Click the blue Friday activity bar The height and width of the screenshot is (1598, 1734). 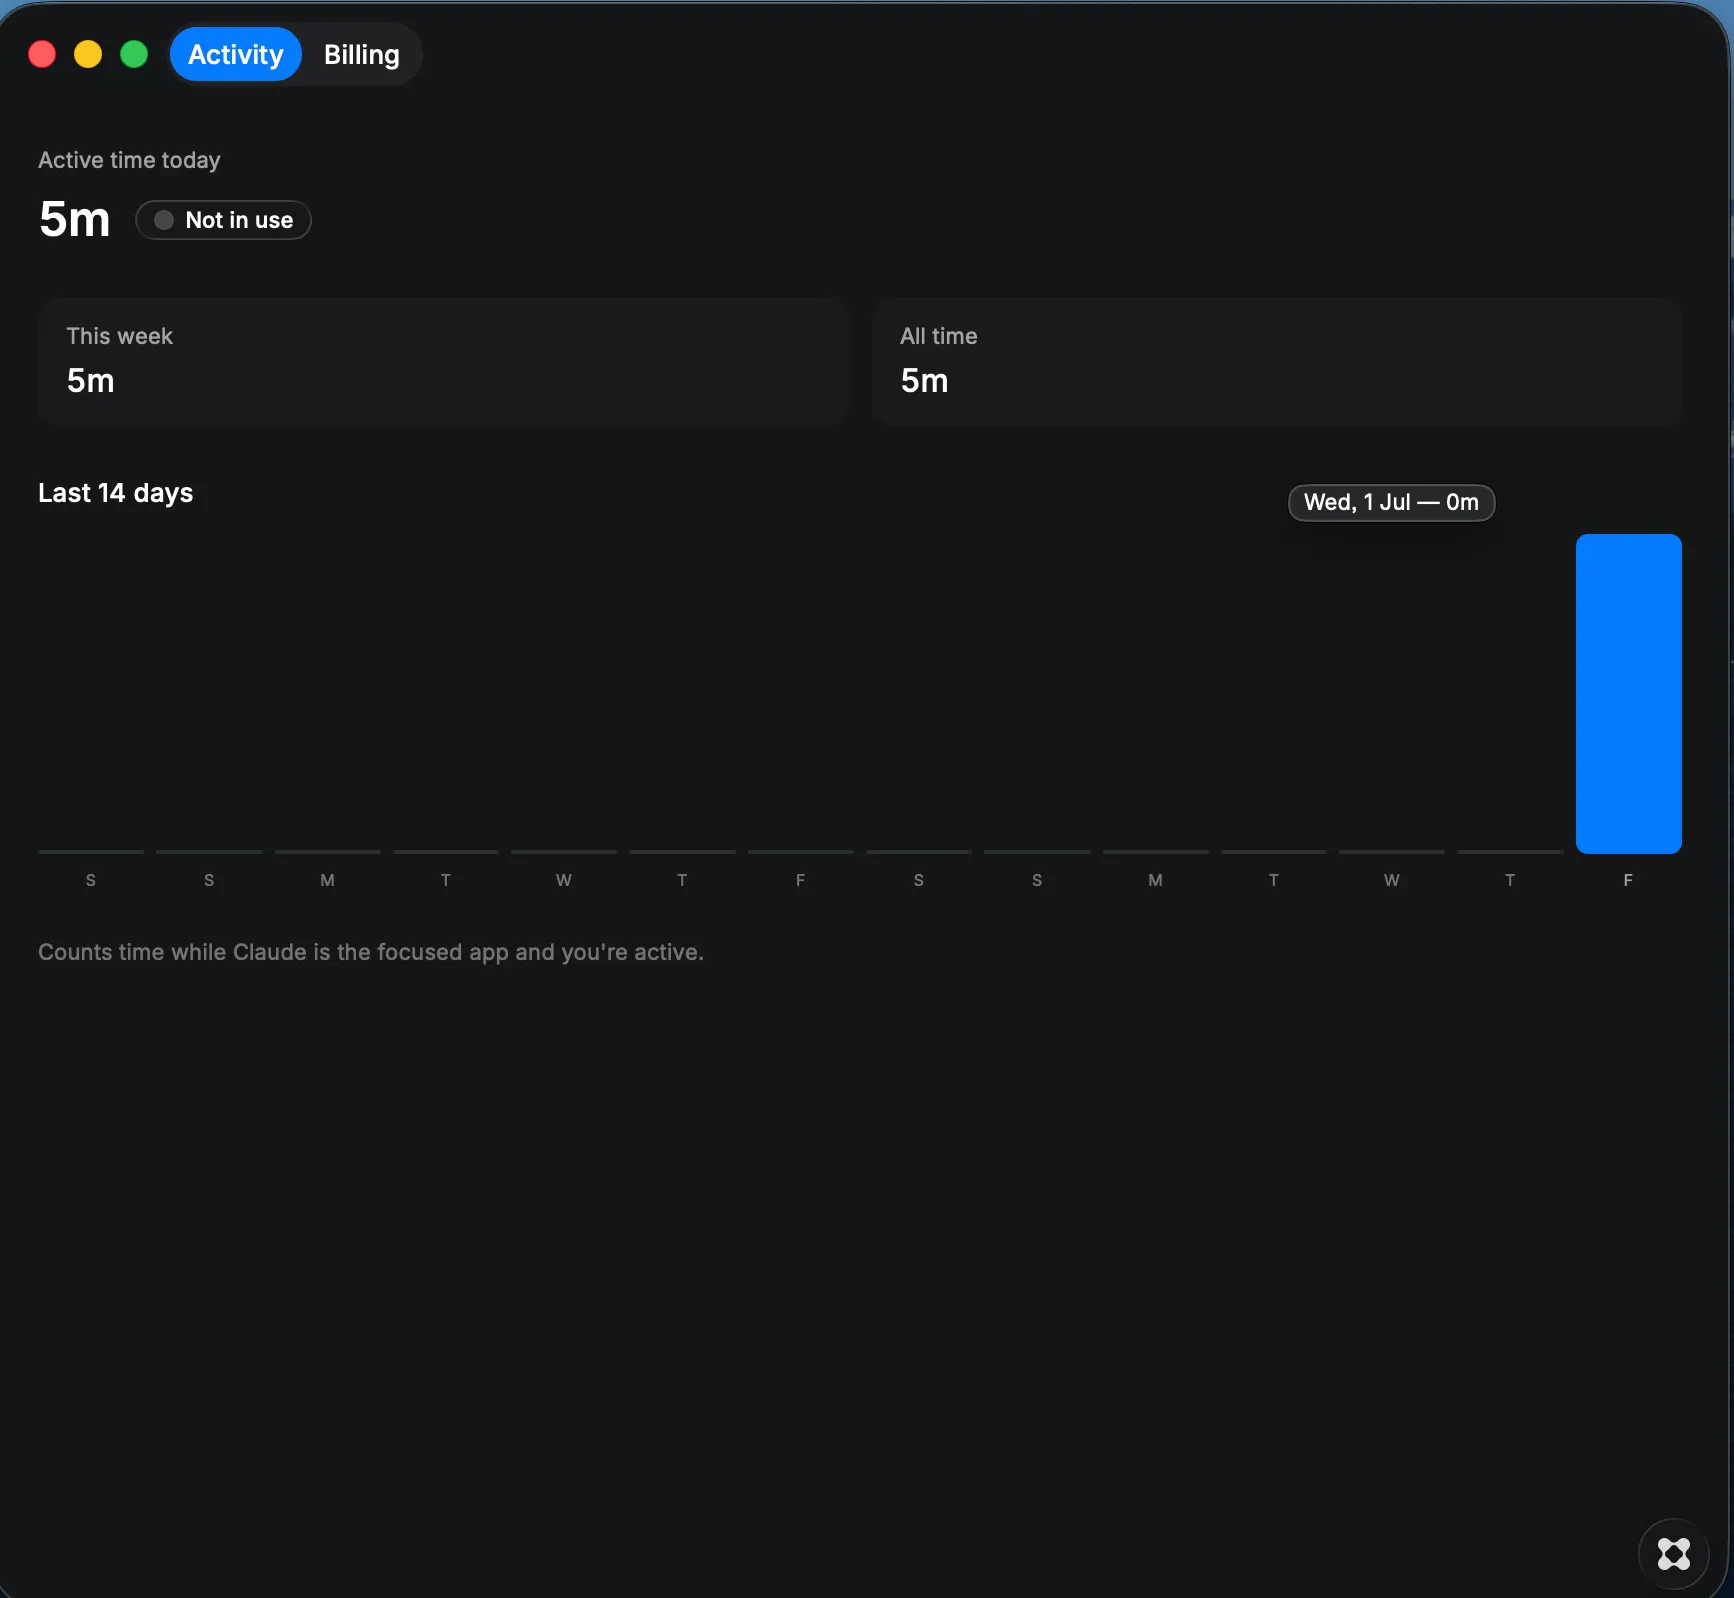click(x=1628, y=693)
